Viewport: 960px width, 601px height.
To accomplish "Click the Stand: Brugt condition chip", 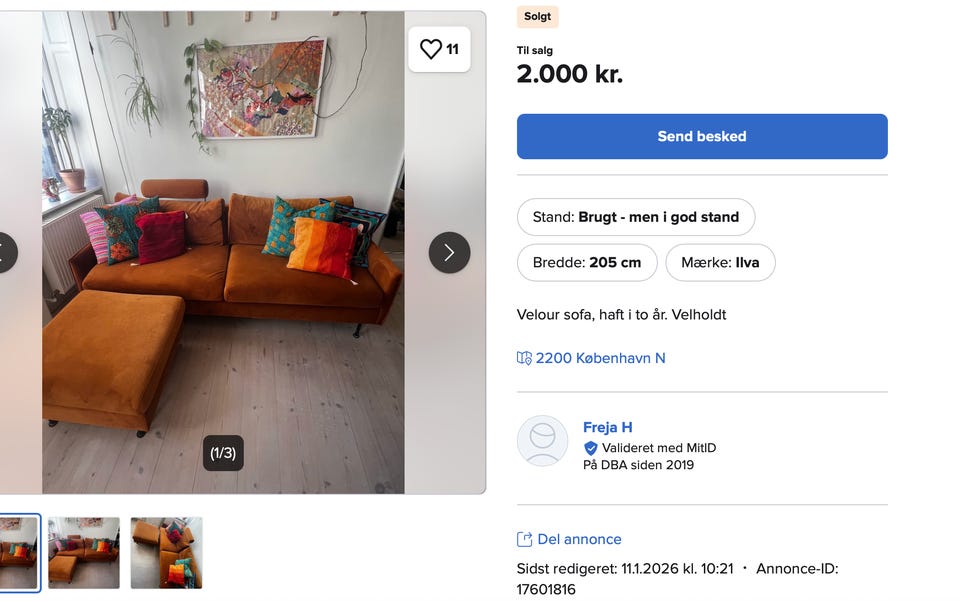I will (x=636, y=216).
